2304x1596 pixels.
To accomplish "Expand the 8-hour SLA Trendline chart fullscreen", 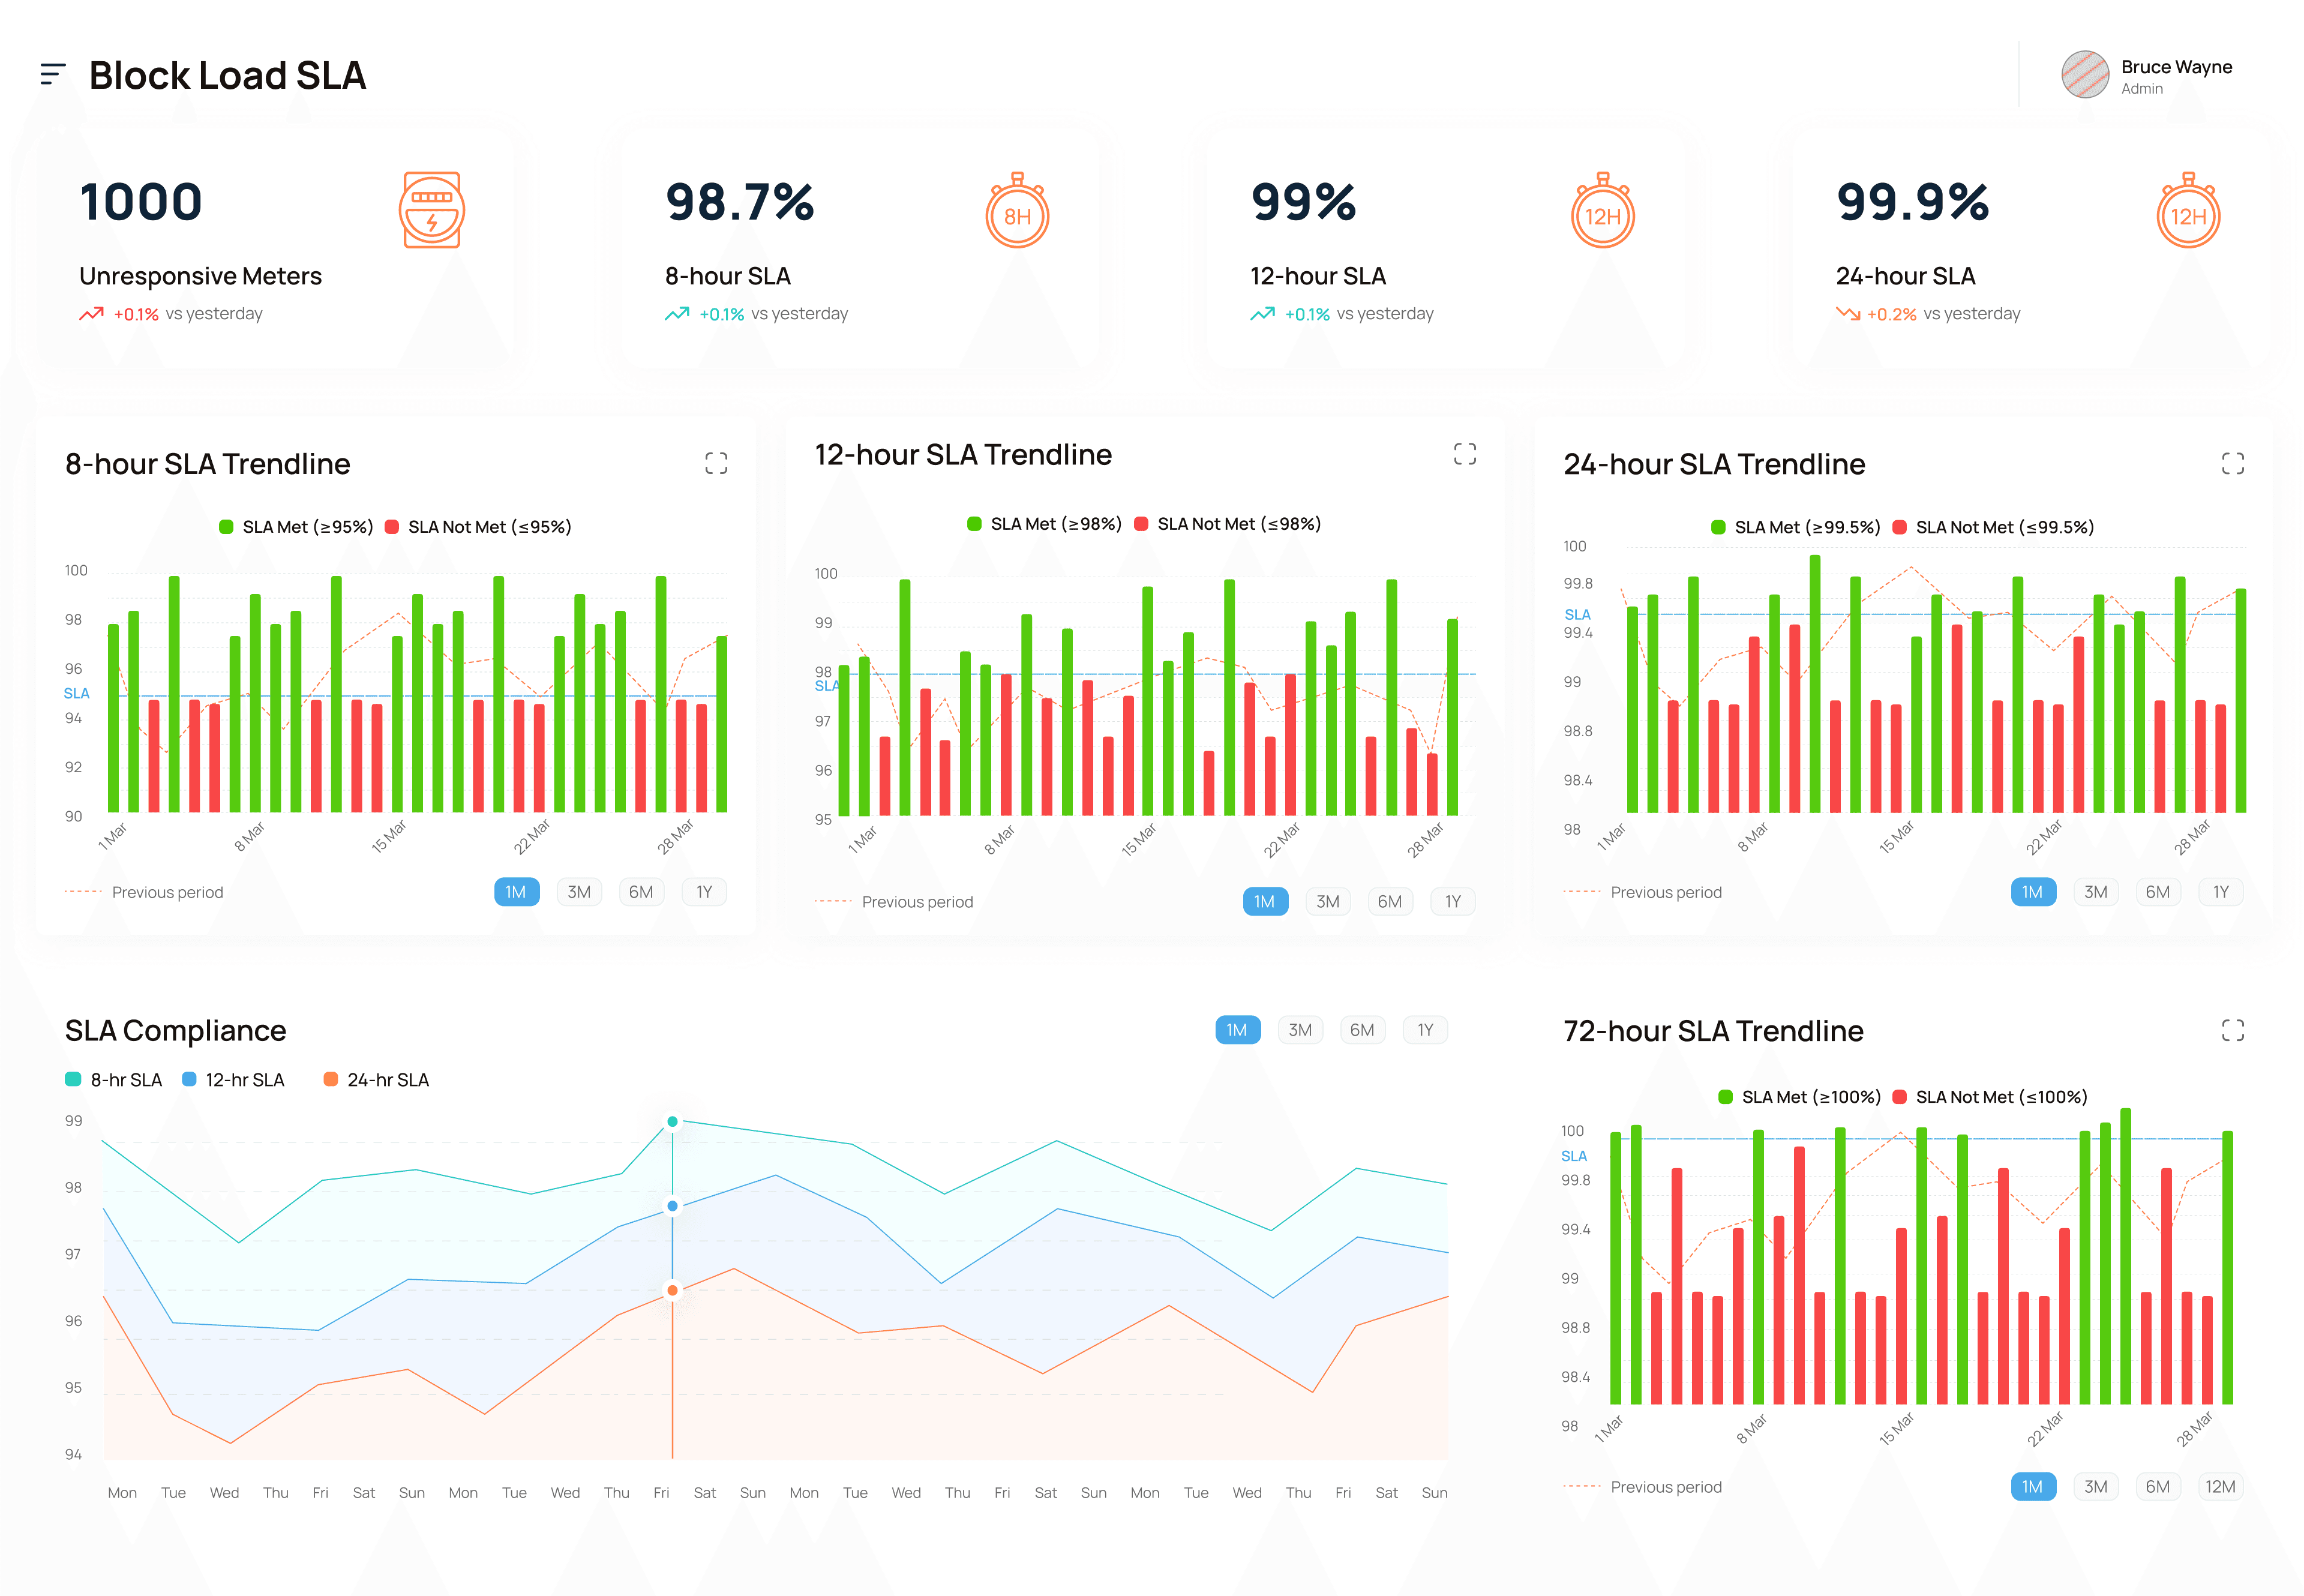I will [716, 463].
